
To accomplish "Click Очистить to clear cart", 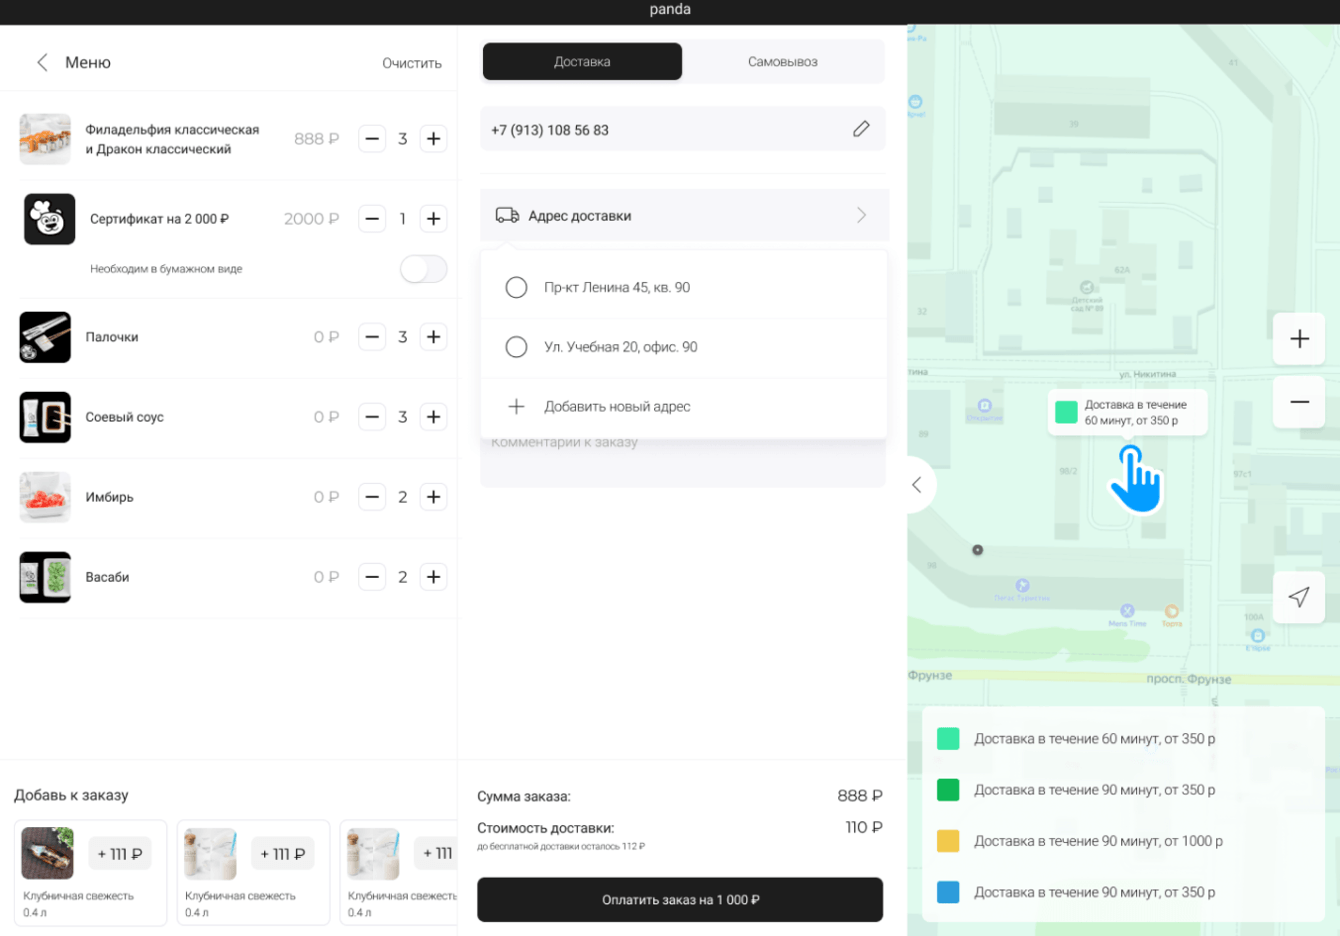I will pyautogui.click(x=412, y=63).
